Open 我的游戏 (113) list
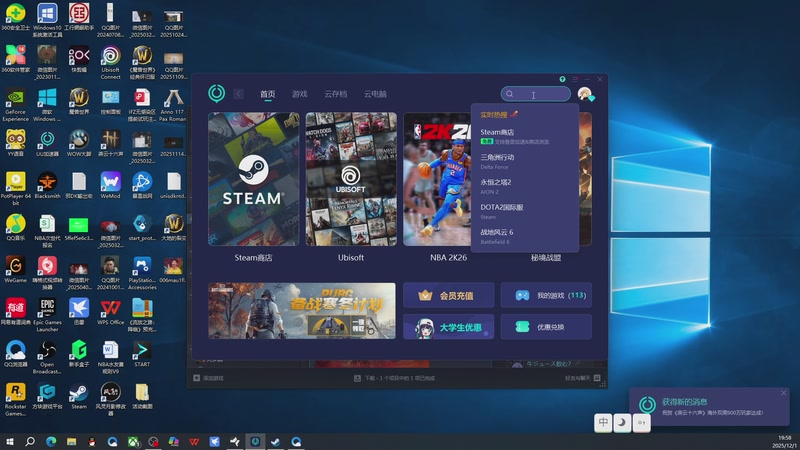The height and width of the screenshot is (450, 800). [x=546, y=295]
